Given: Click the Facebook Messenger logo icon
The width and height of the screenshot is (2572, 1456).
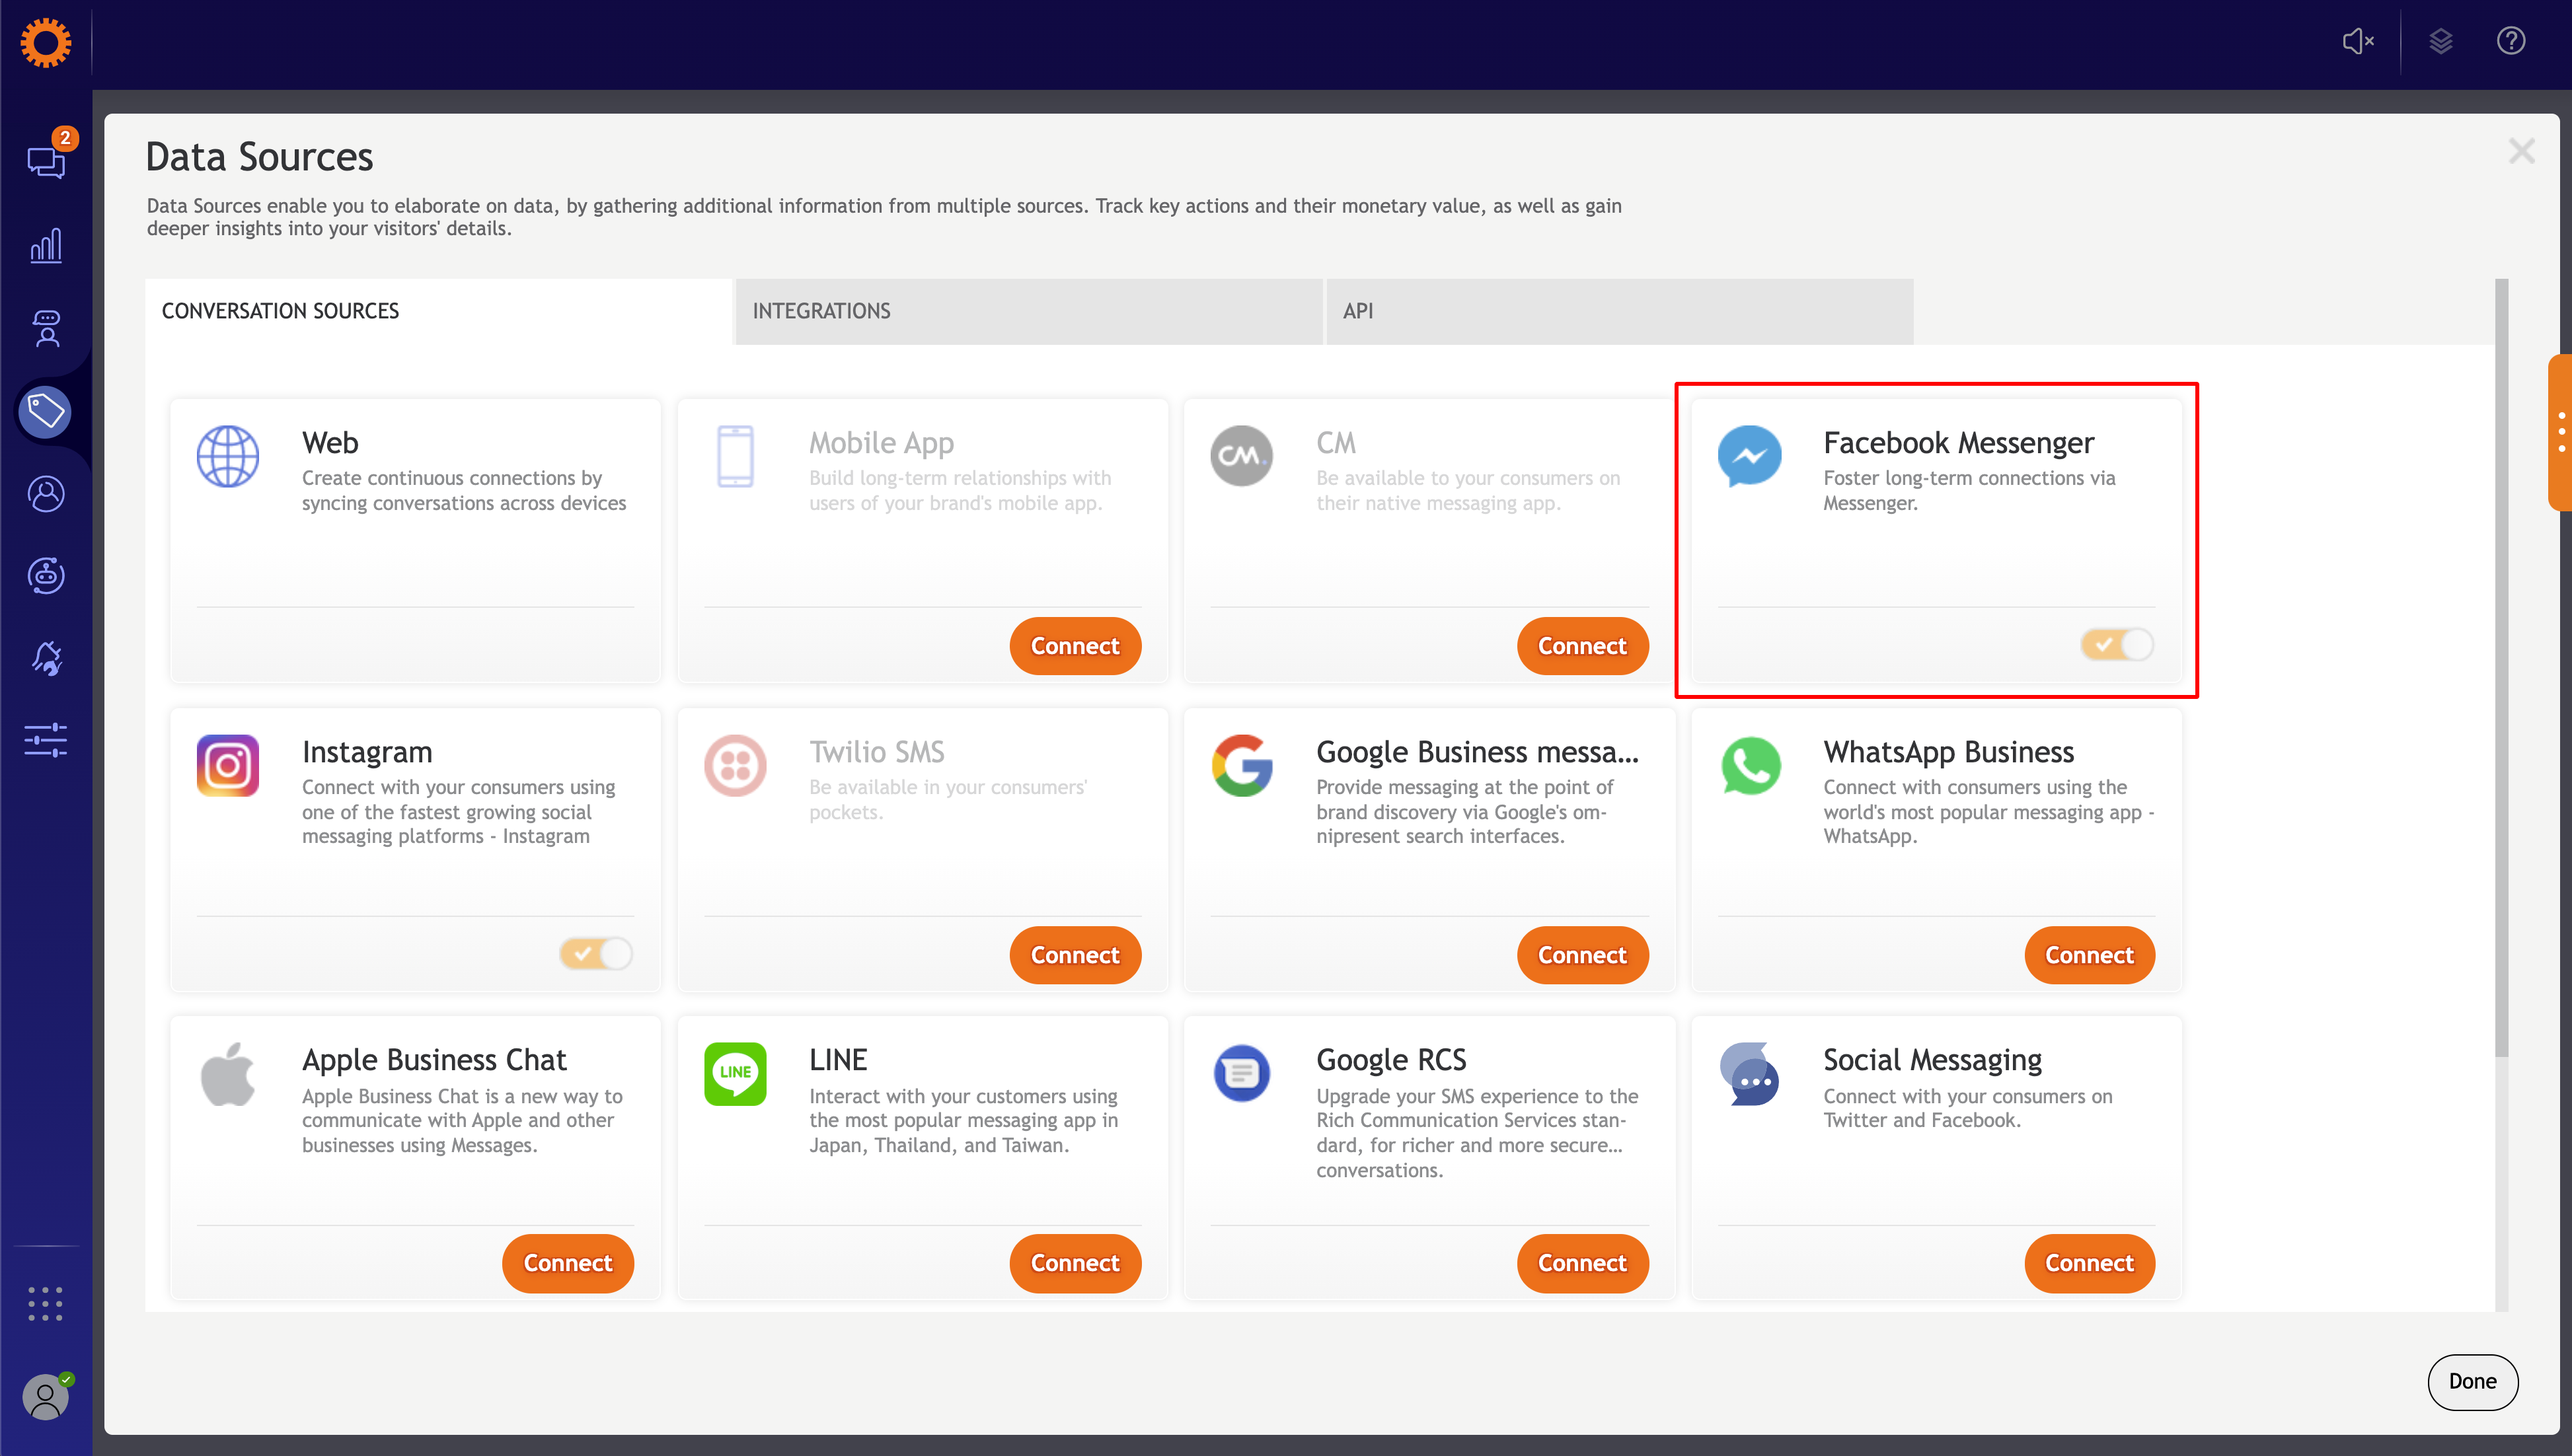Looking at the screenshot, I should click(1749, 456).
